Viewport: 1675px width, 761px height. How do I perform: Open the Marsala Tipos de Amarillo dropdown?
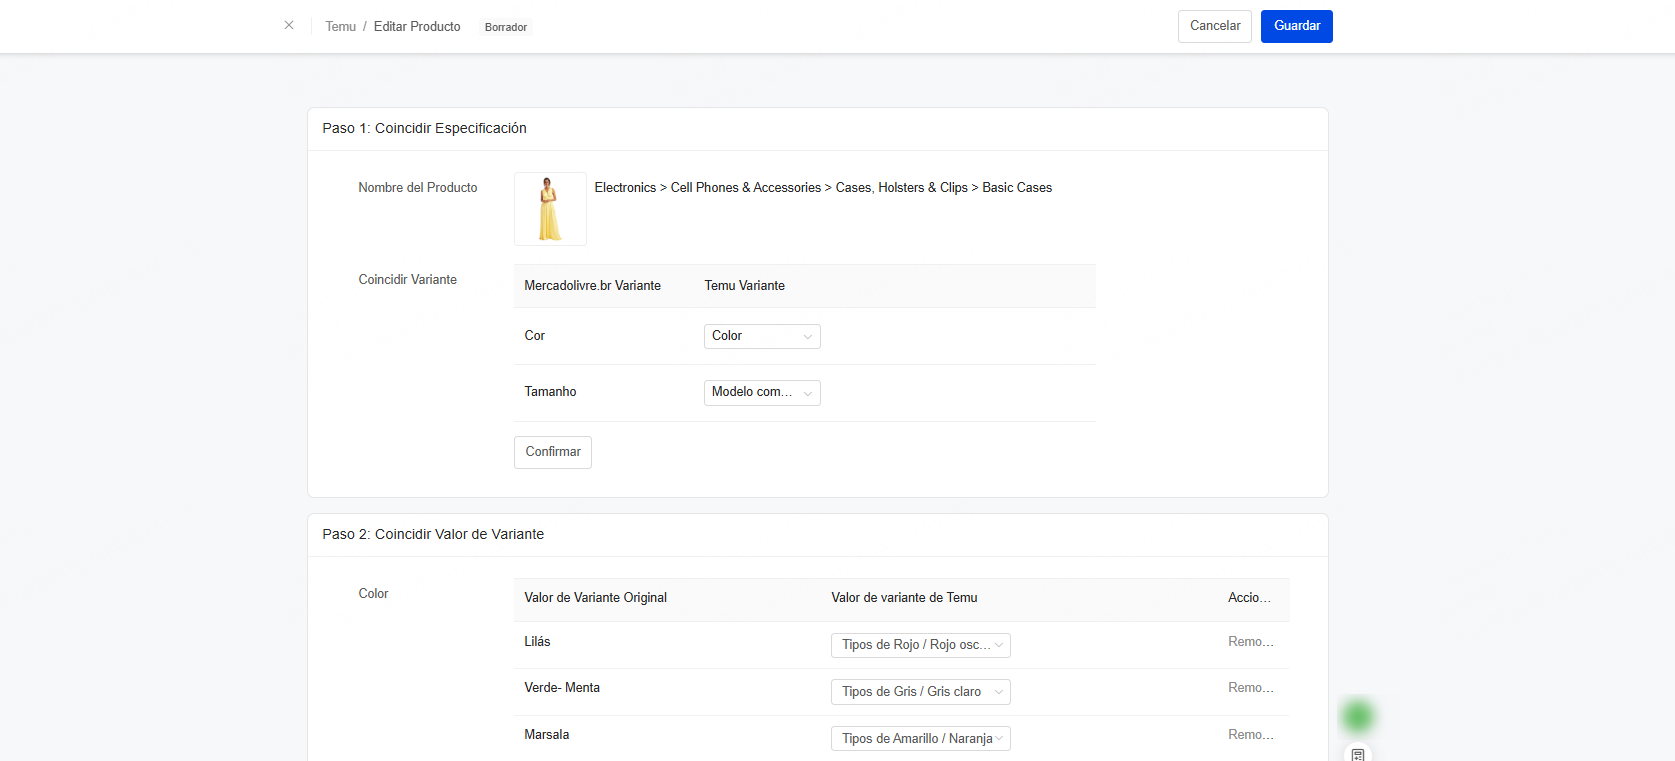pos(920,739)
